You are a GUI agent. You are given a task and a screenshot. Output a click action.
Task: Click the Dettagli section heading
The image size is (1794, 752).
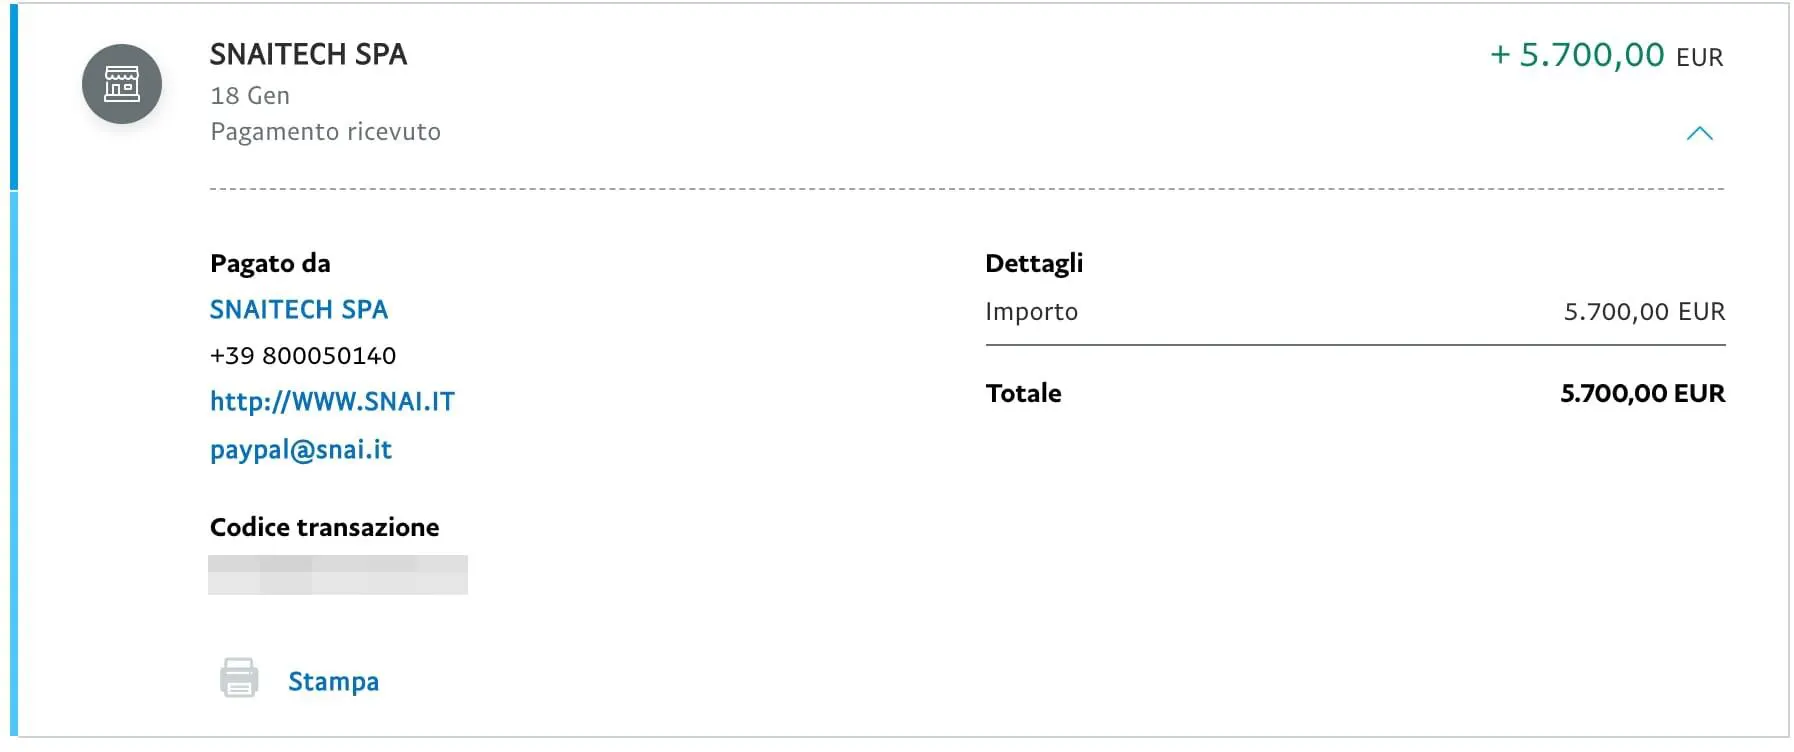pyautogui.click(x=1034, y=263)
